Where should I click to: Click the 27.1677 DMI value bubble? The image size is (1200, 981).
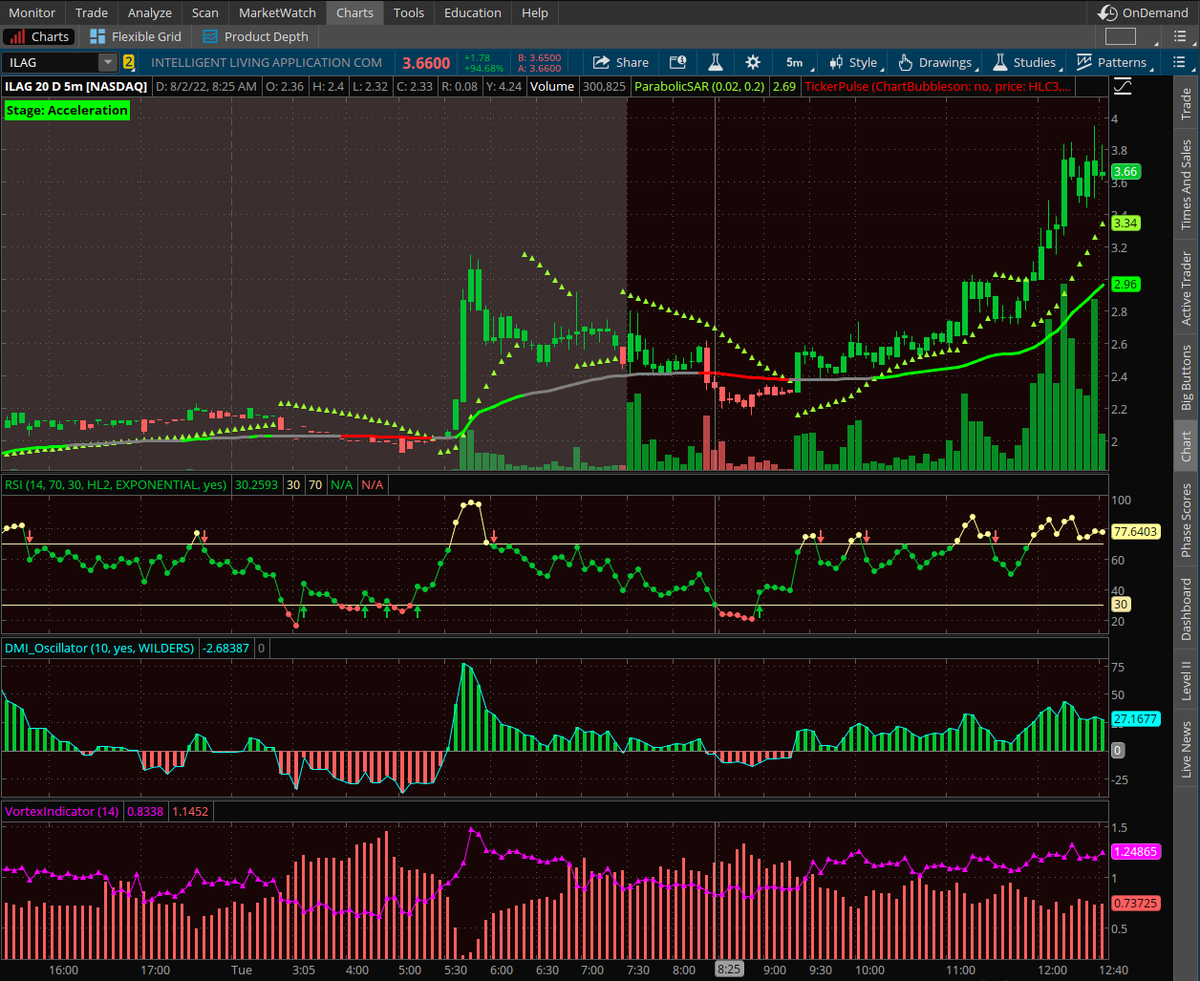click(1135, 719)
